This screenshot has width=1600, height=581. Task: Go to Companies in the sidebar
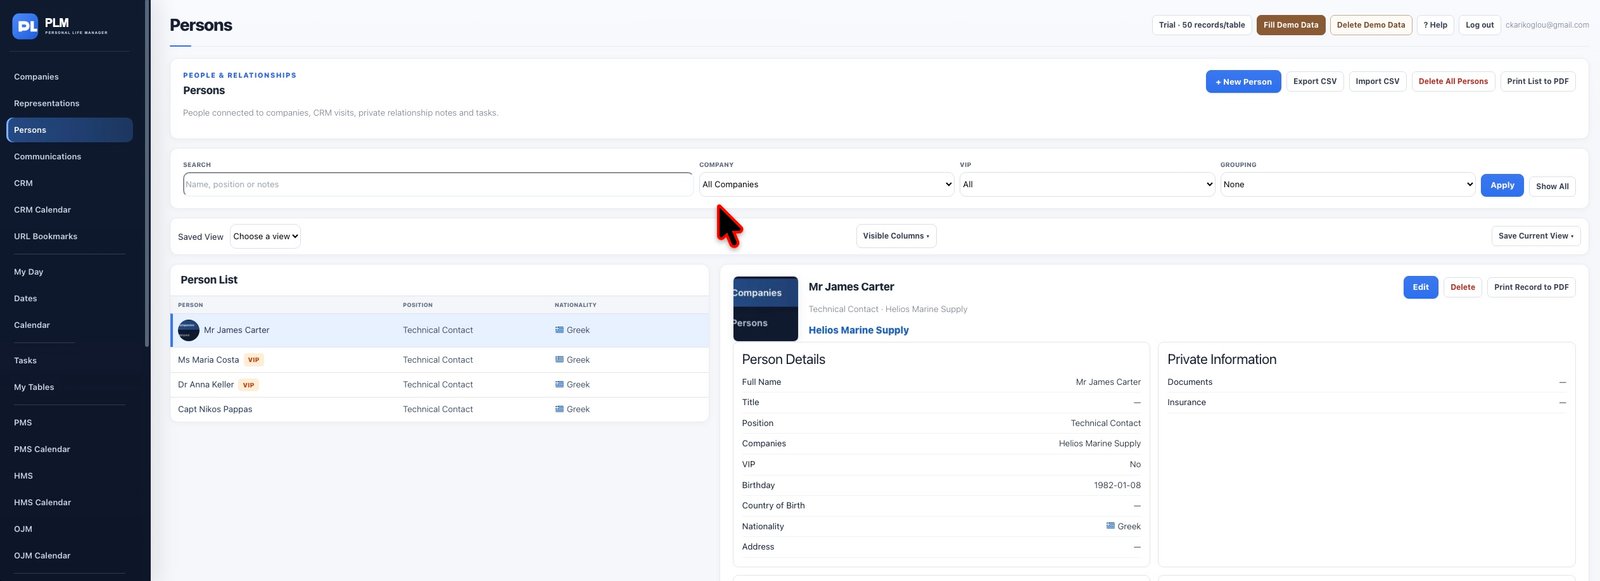[36, 77]
